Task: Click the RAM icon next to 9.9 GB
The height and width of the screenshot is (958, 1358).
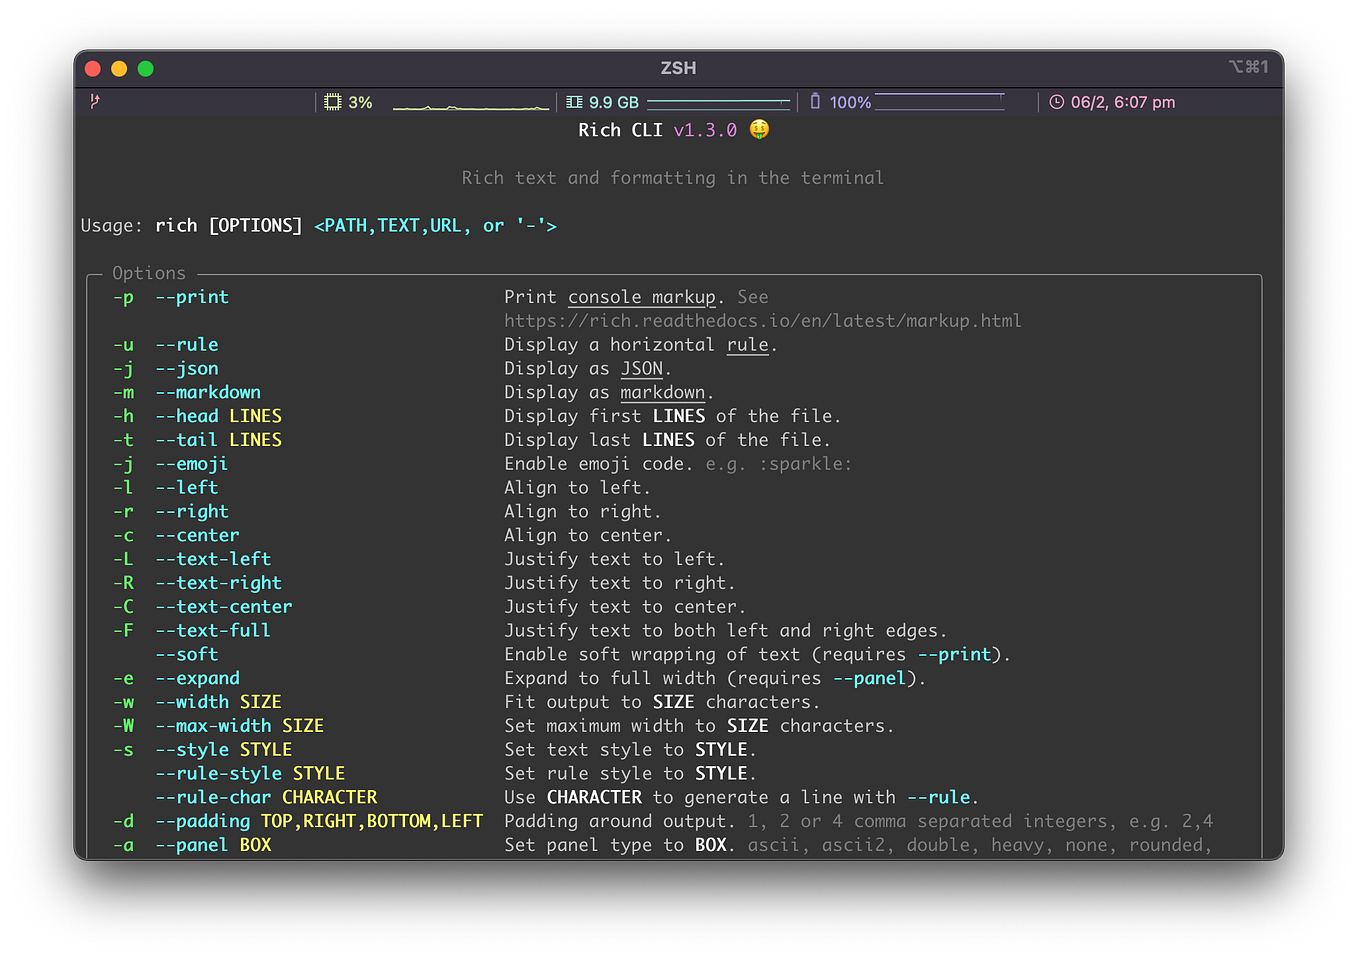Action: [x=573, y=101]
